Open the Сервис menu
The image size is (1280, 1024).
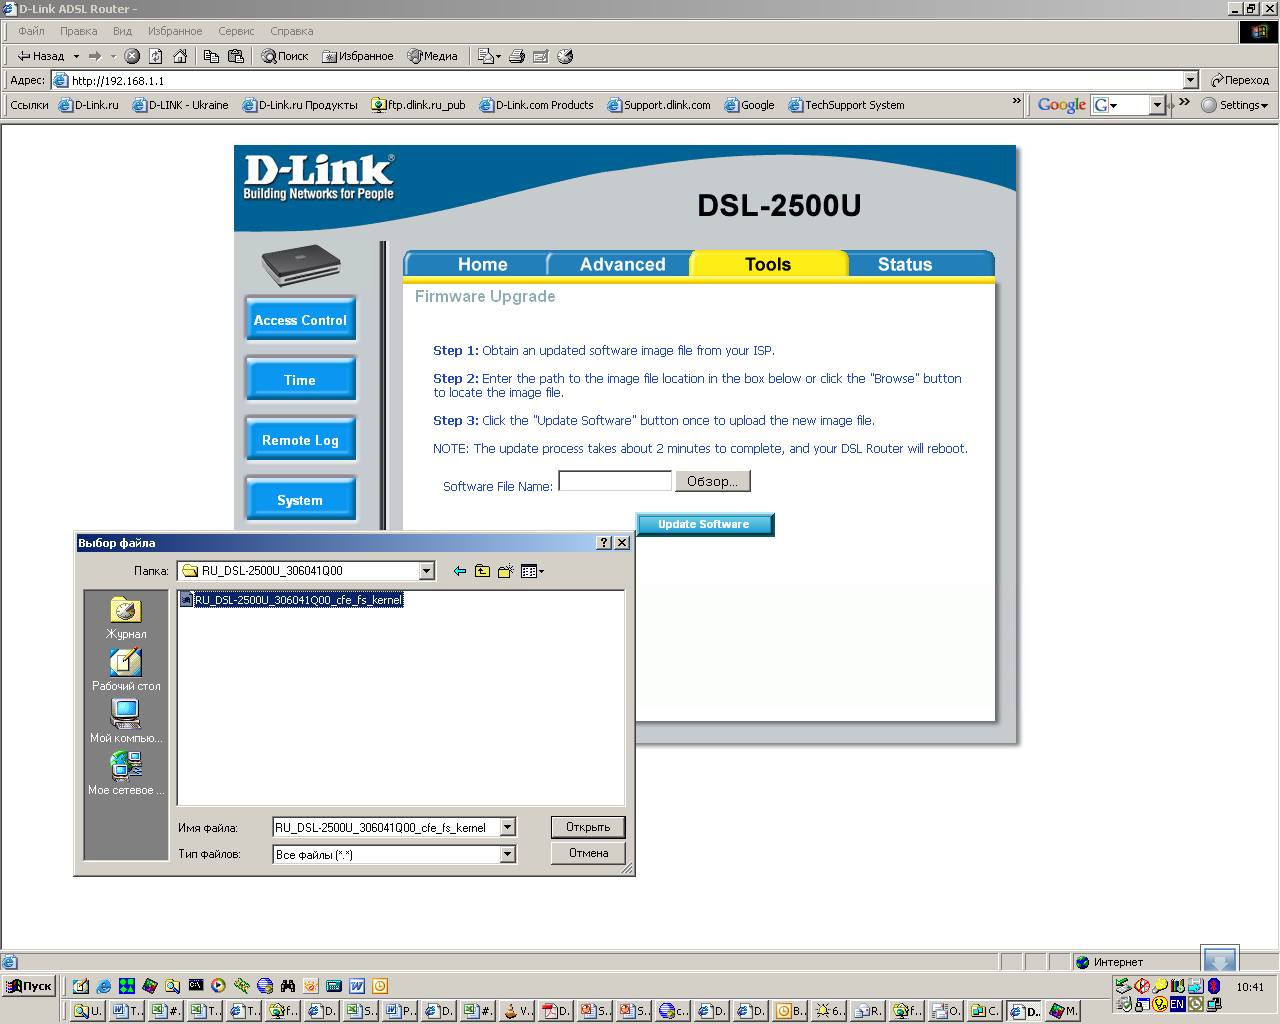point(236,31)
